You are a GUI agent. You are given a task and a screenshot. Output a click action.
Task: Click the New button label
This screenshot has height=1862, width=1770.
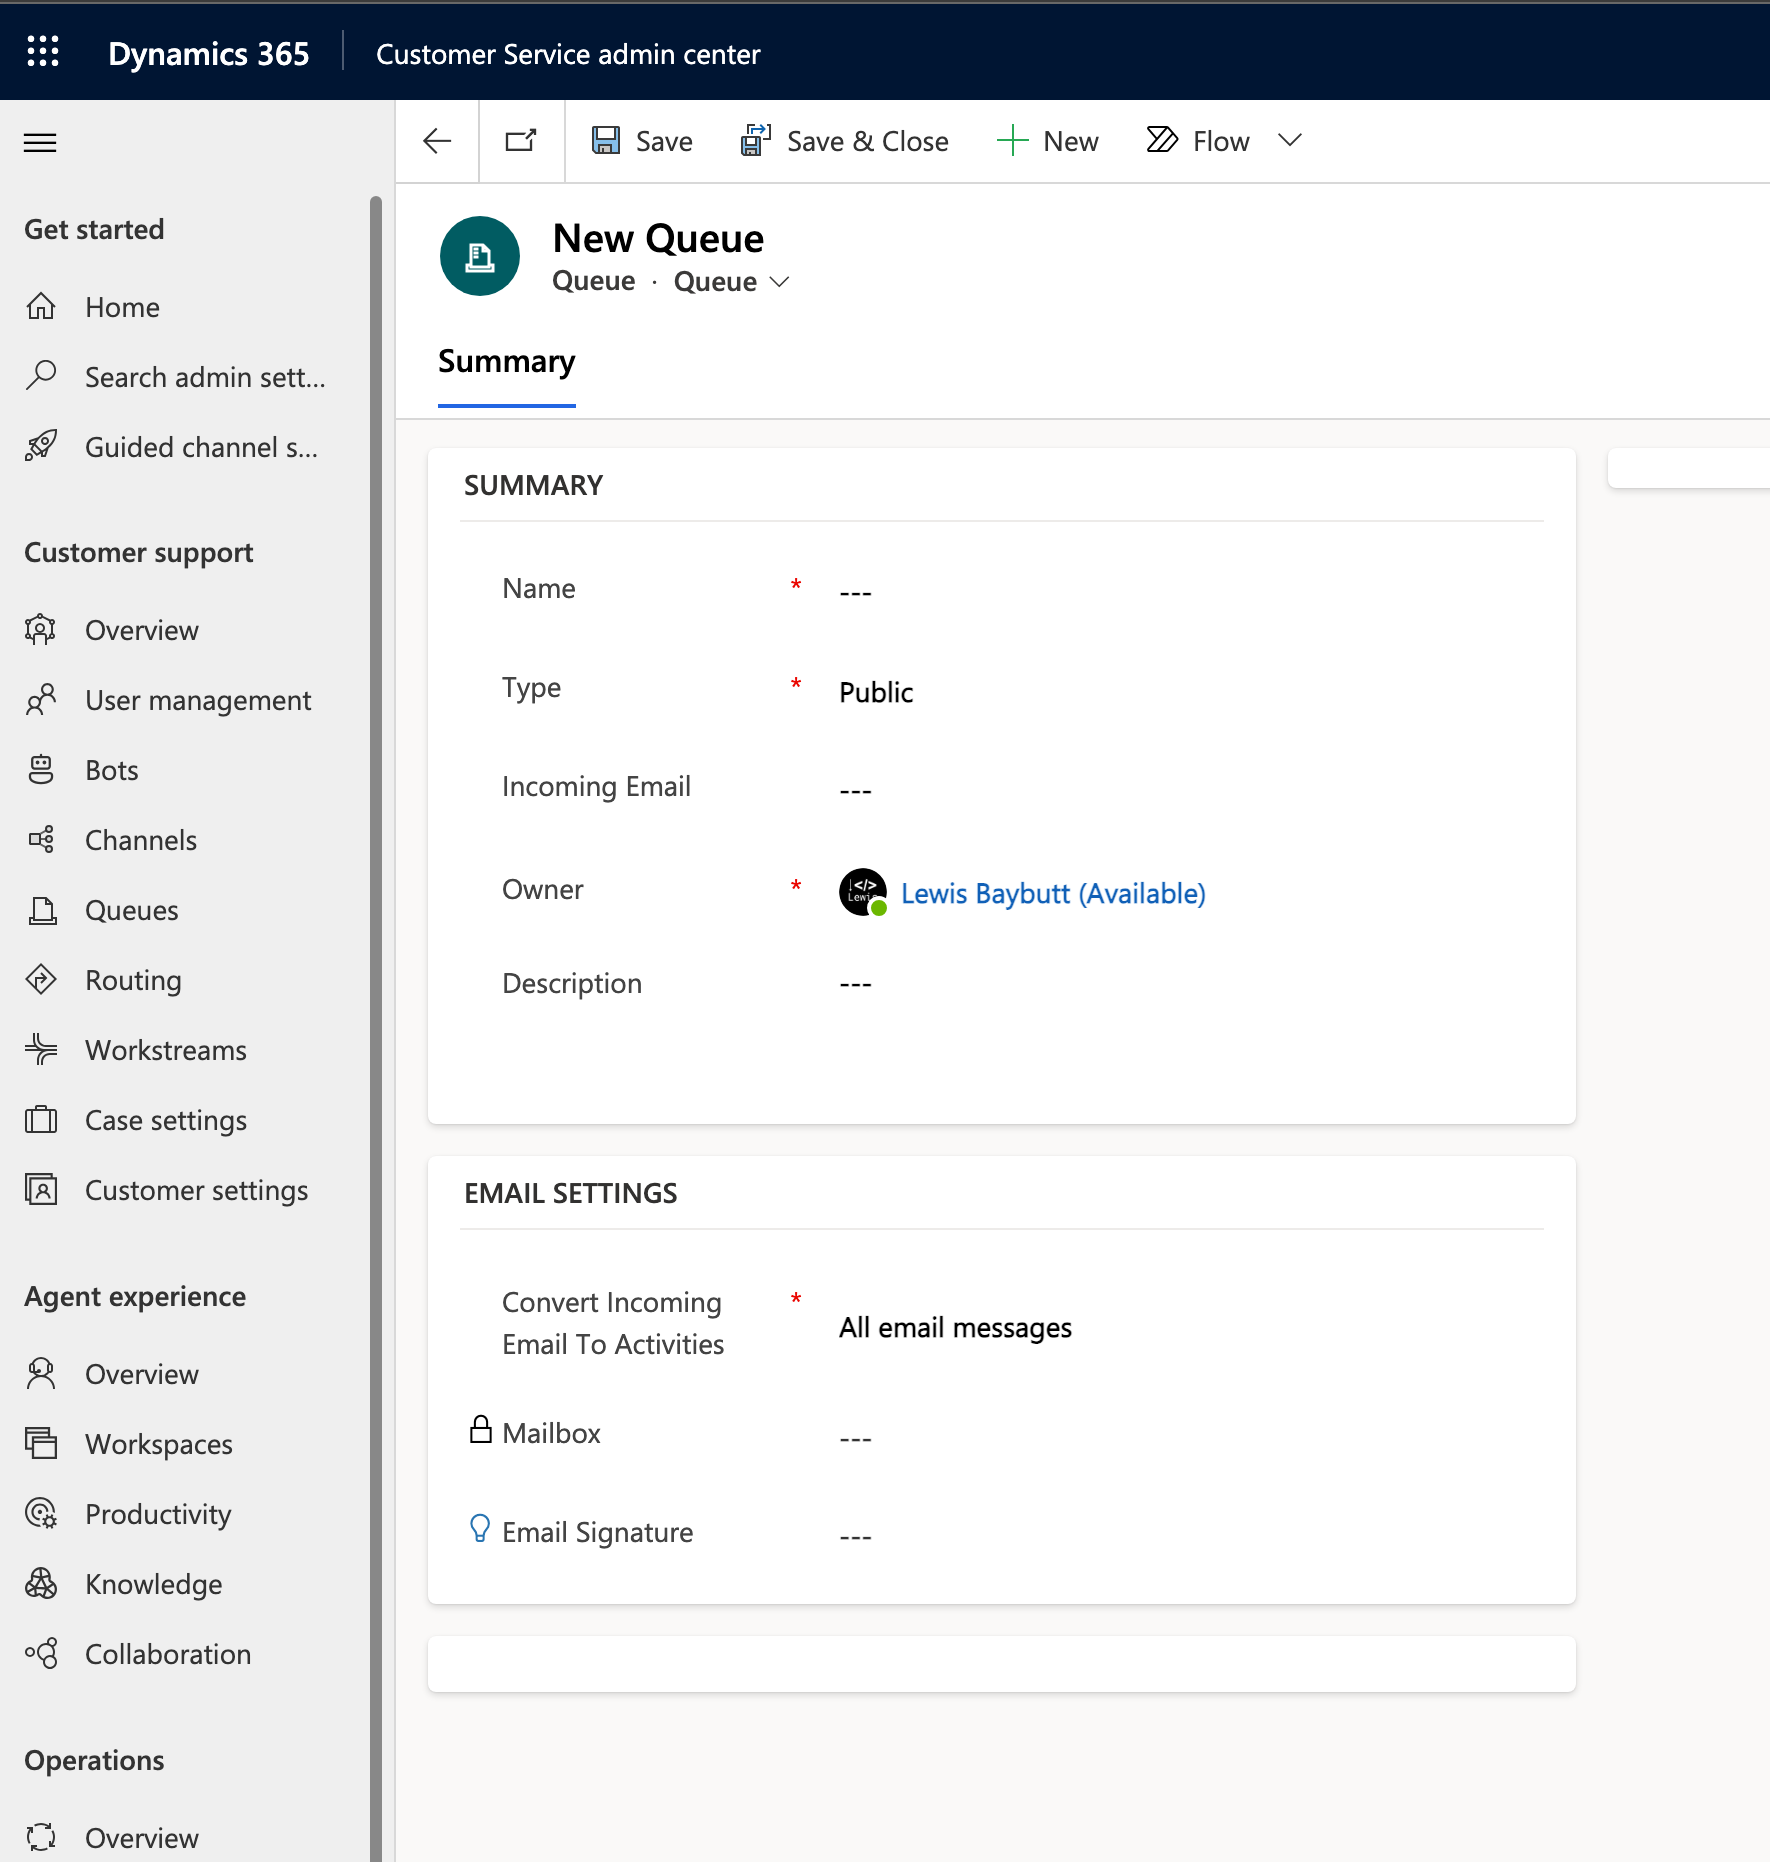[1071, 141]
